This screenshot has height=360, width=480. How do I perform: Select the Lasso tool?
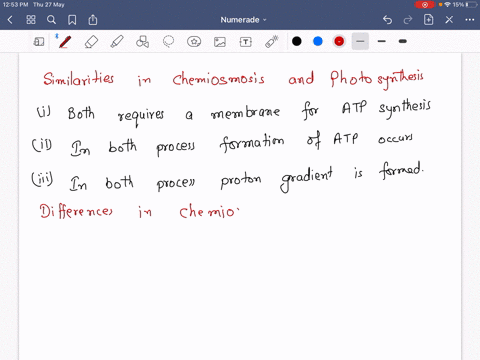(168, 42)
